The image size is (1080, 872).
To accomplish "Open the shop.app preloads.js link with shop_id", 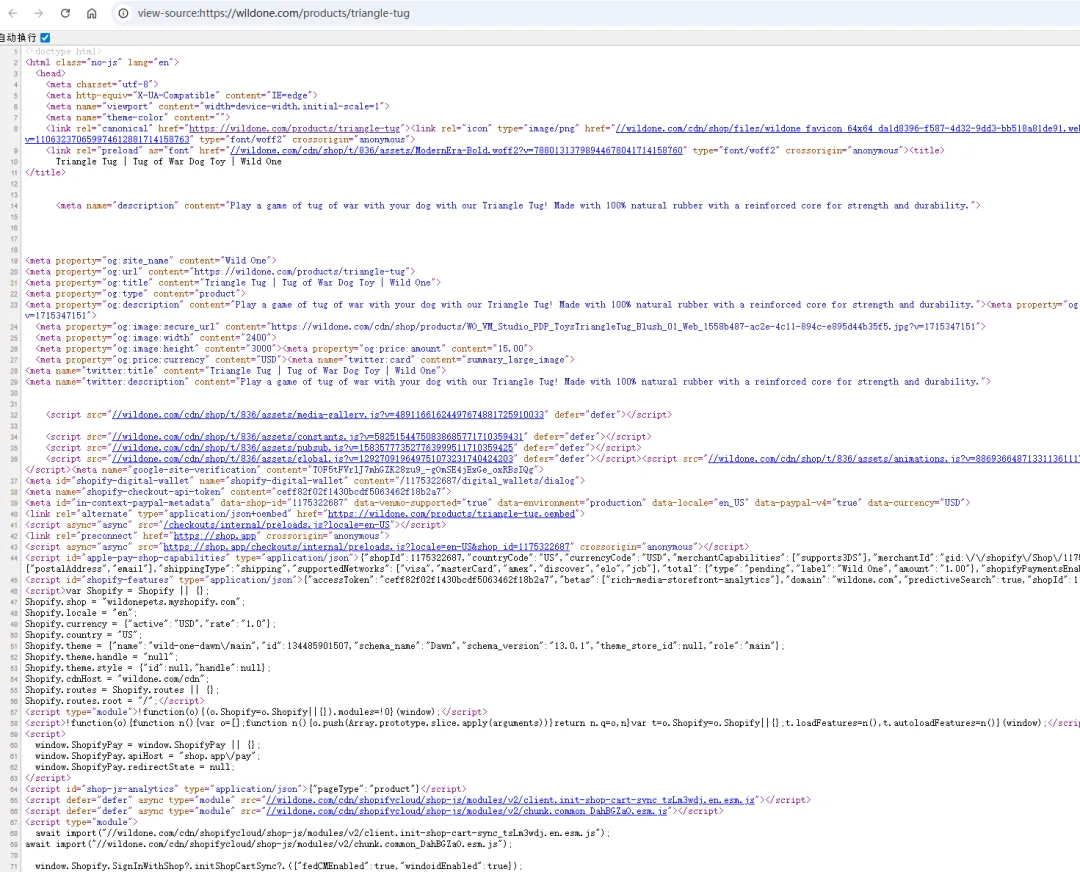I will [366, 547].
